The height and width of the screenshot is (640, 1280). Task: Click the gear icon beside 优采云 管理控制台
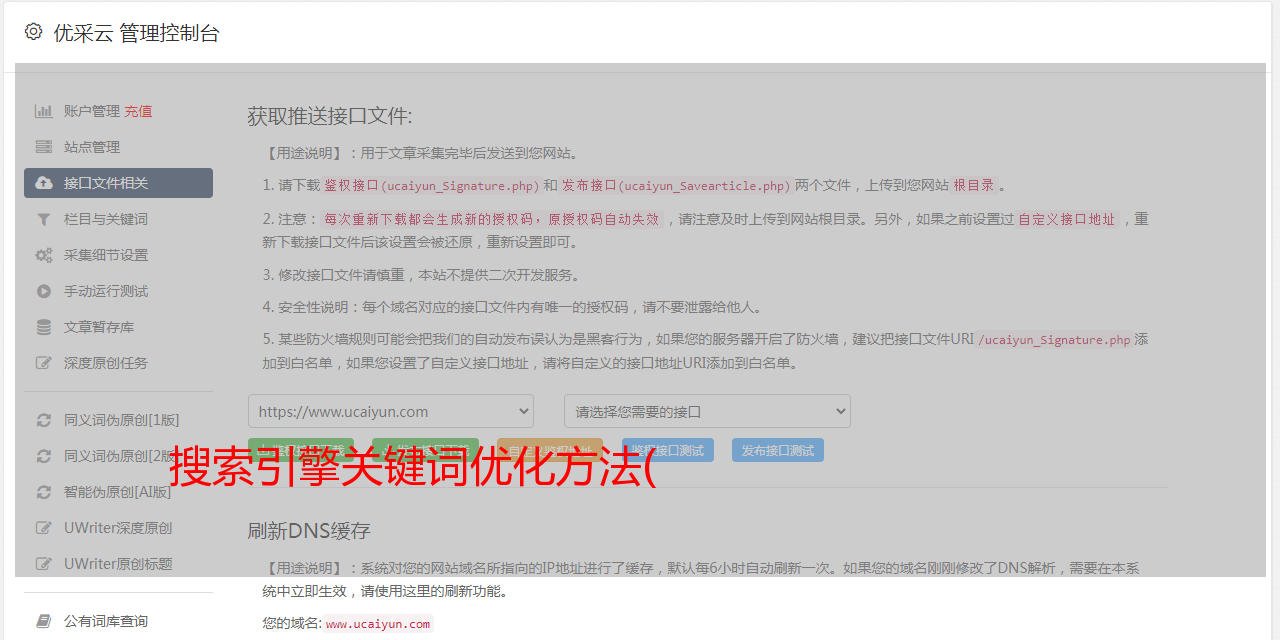pyautogui.click(x=33, y=32)
